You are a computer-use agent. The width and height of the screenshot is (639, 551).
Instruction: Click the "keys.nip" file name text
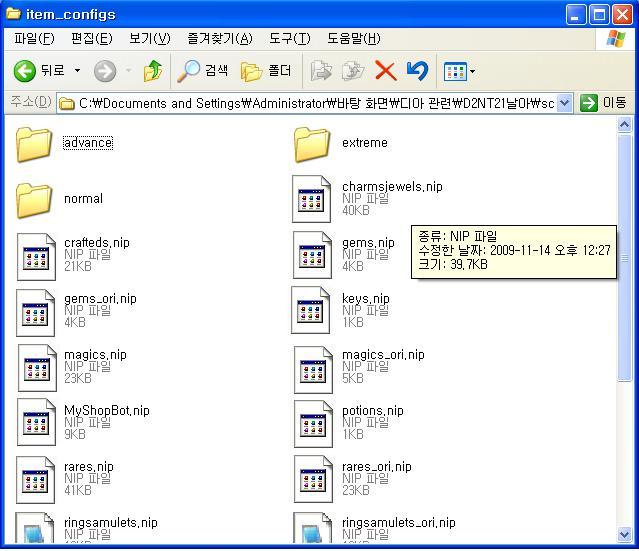[x=366, y=299]
